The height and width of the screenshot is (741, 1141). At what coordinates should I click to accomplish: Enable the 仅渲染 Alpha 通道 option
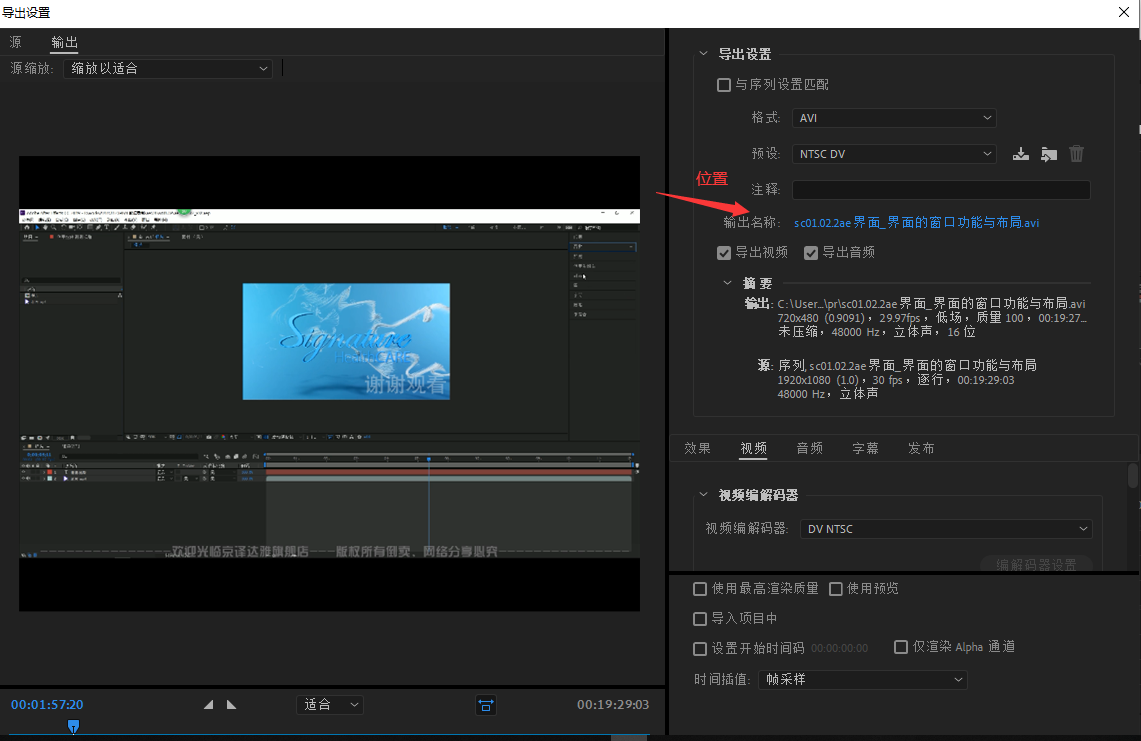pos(901,647)
